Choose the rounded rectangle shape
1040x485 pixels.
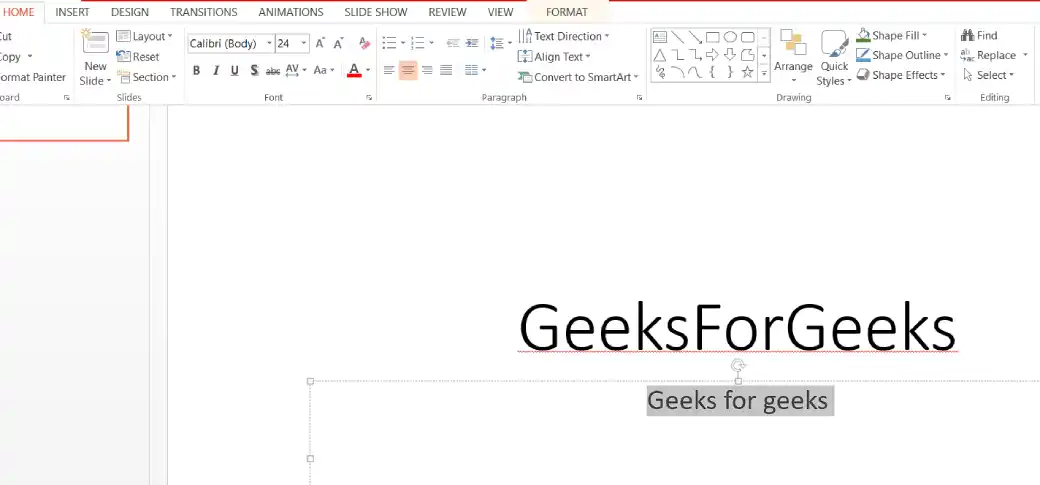click(x=748, y=36)
